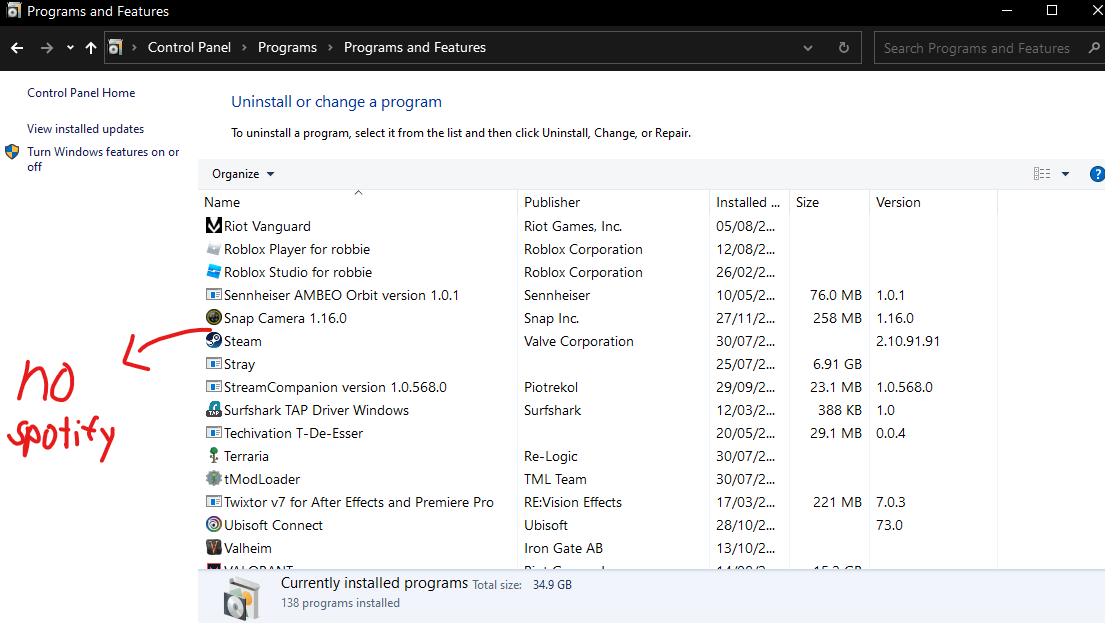
Task: Click the Stray program icon
Action: 214,364
